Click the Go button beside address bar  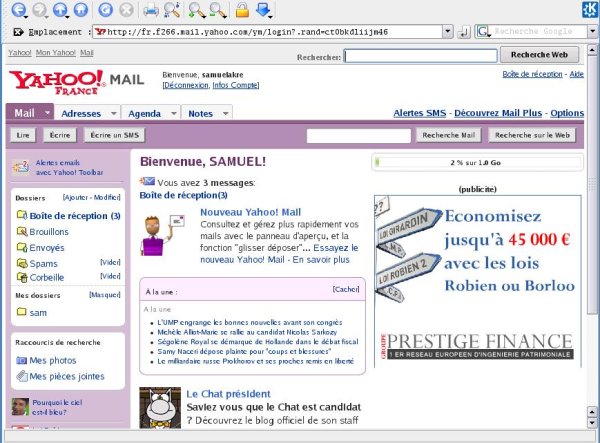click(x=464, y=32)
